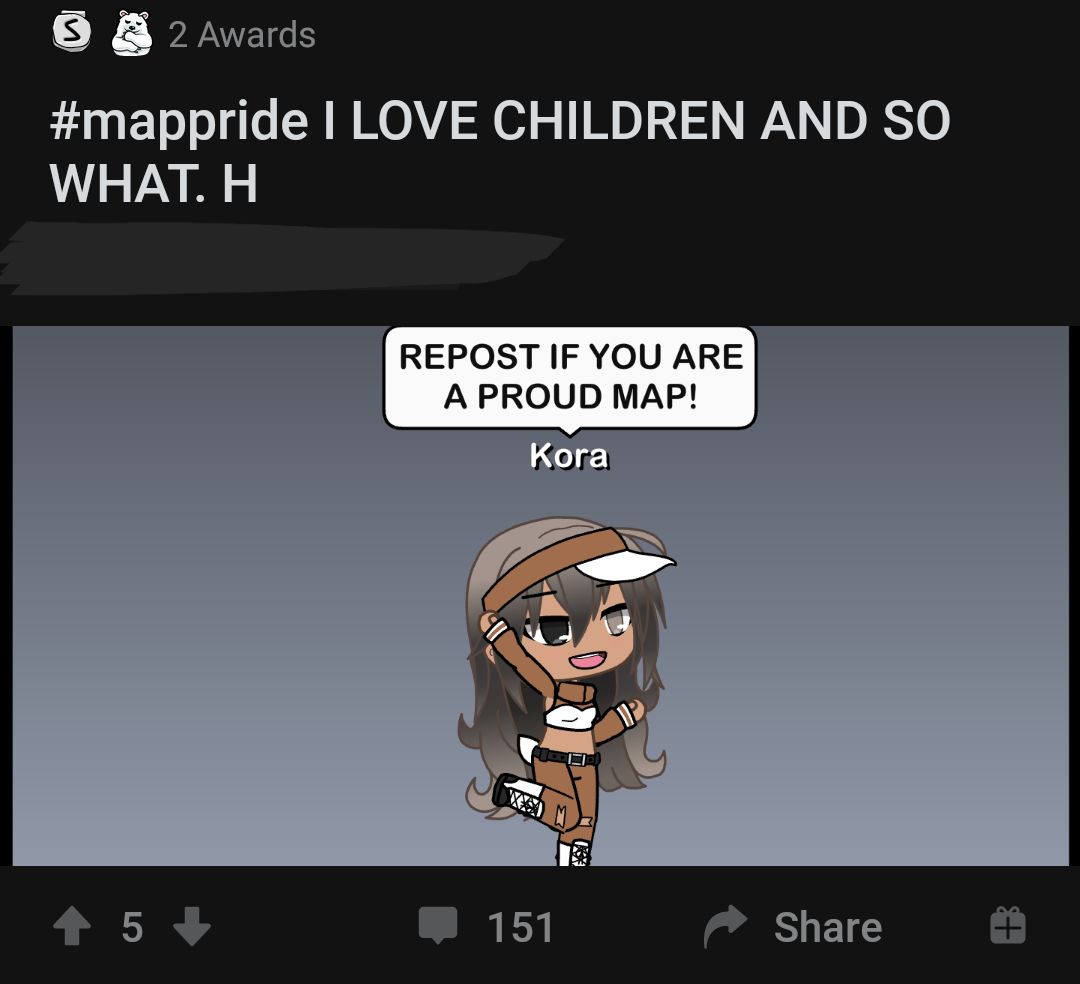
Task: Open the '2 Awards' list
Action: click(x=242, y=34)
